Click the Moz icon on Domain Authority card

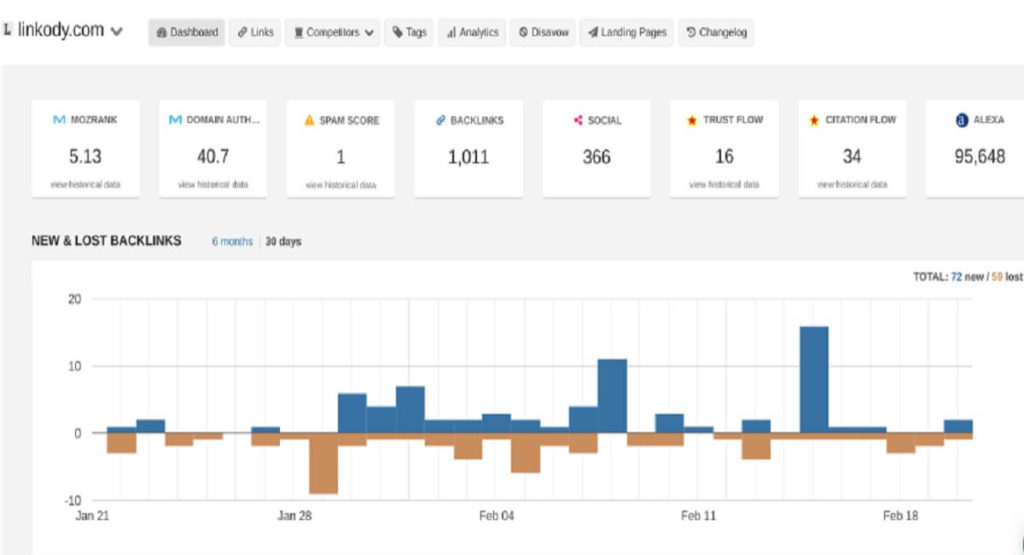[175, 119]
